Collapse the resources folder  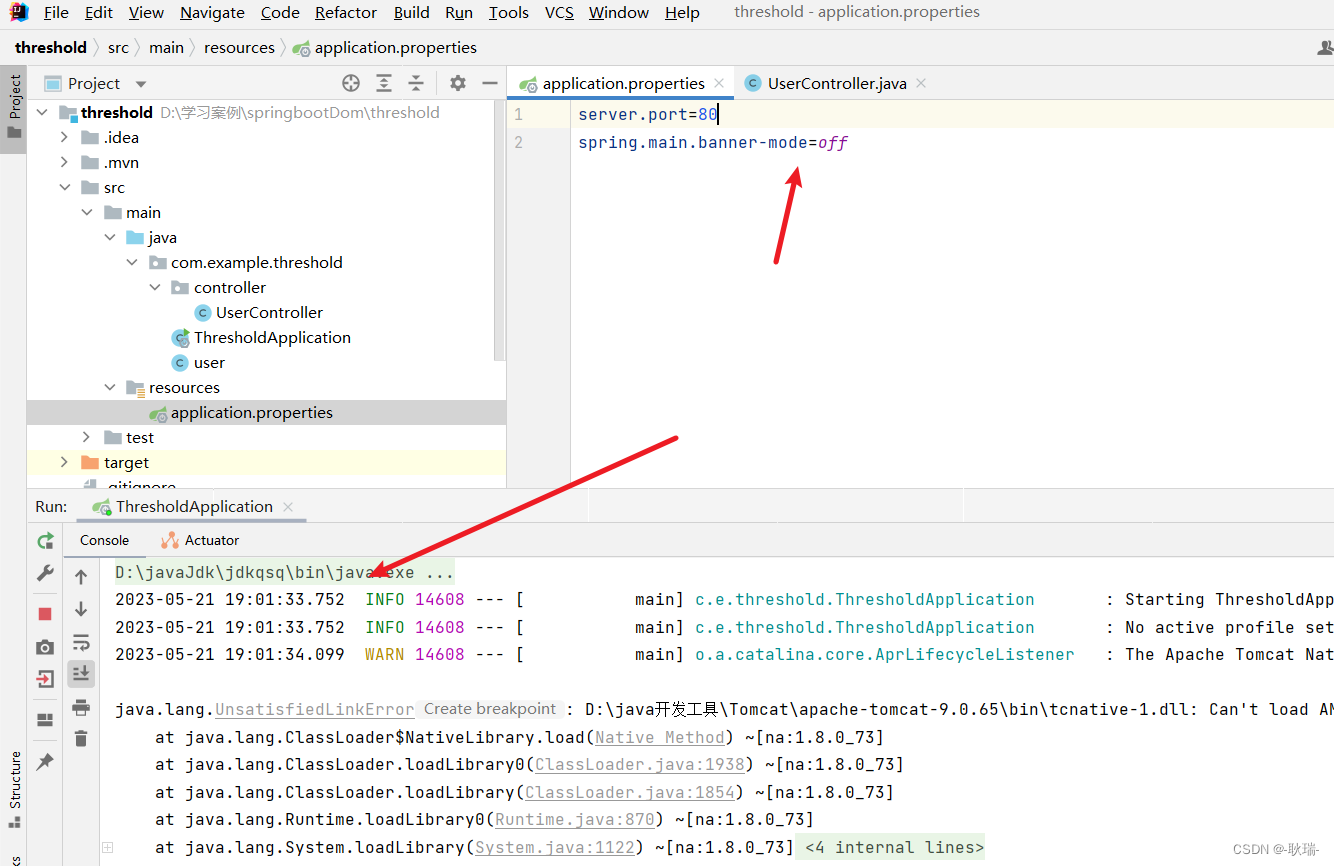(x=109, y=387)
